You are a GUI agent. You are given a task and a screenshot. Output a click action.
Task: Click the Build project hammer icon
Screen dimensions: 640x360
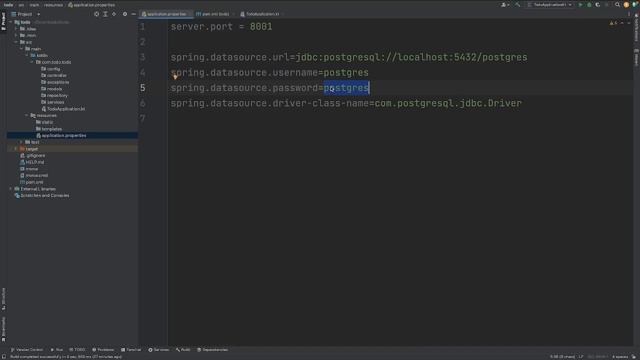[518, 5]
